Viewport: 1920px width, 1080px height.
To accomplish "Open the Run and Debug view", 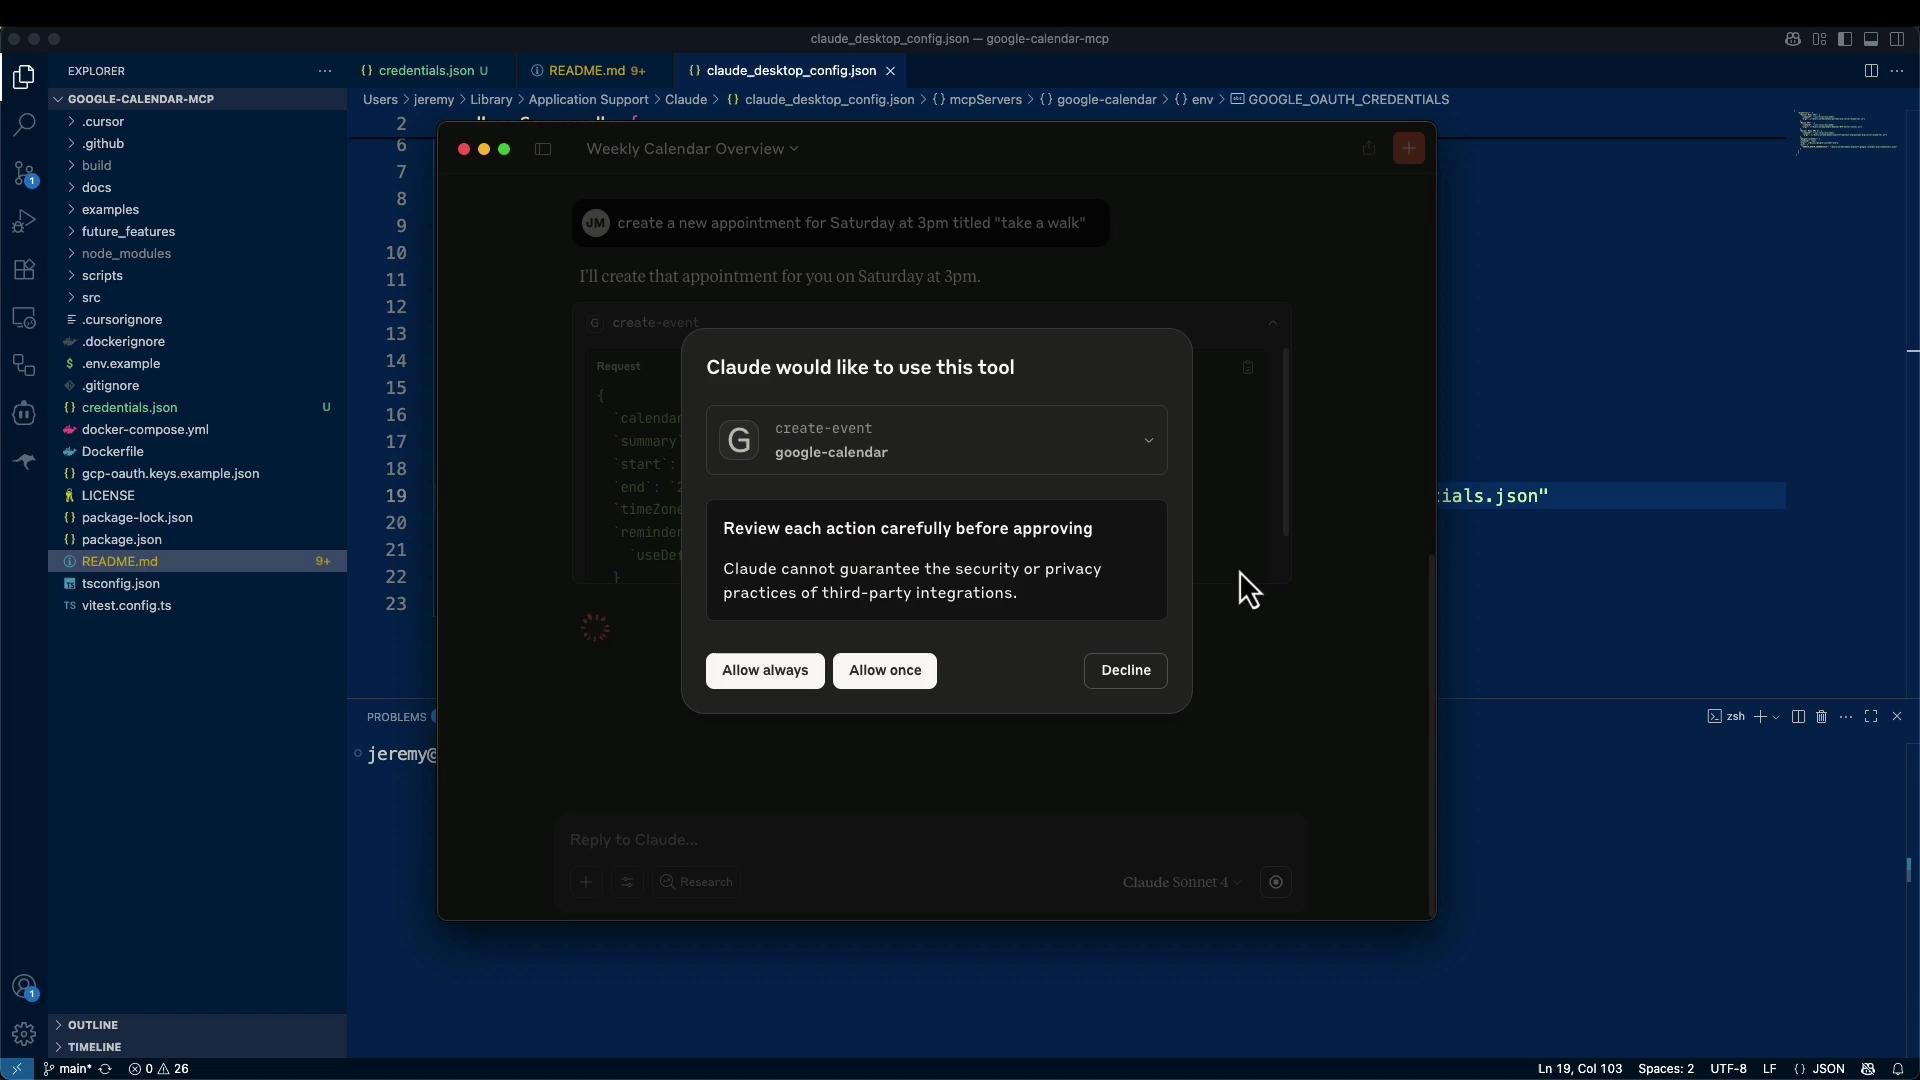I will tap(24, 221).
